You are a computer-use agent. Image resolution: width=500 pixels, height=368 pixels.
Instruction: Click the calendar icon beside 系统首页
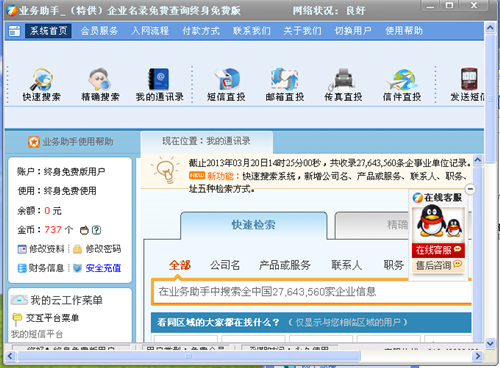(x=14, y=31)
